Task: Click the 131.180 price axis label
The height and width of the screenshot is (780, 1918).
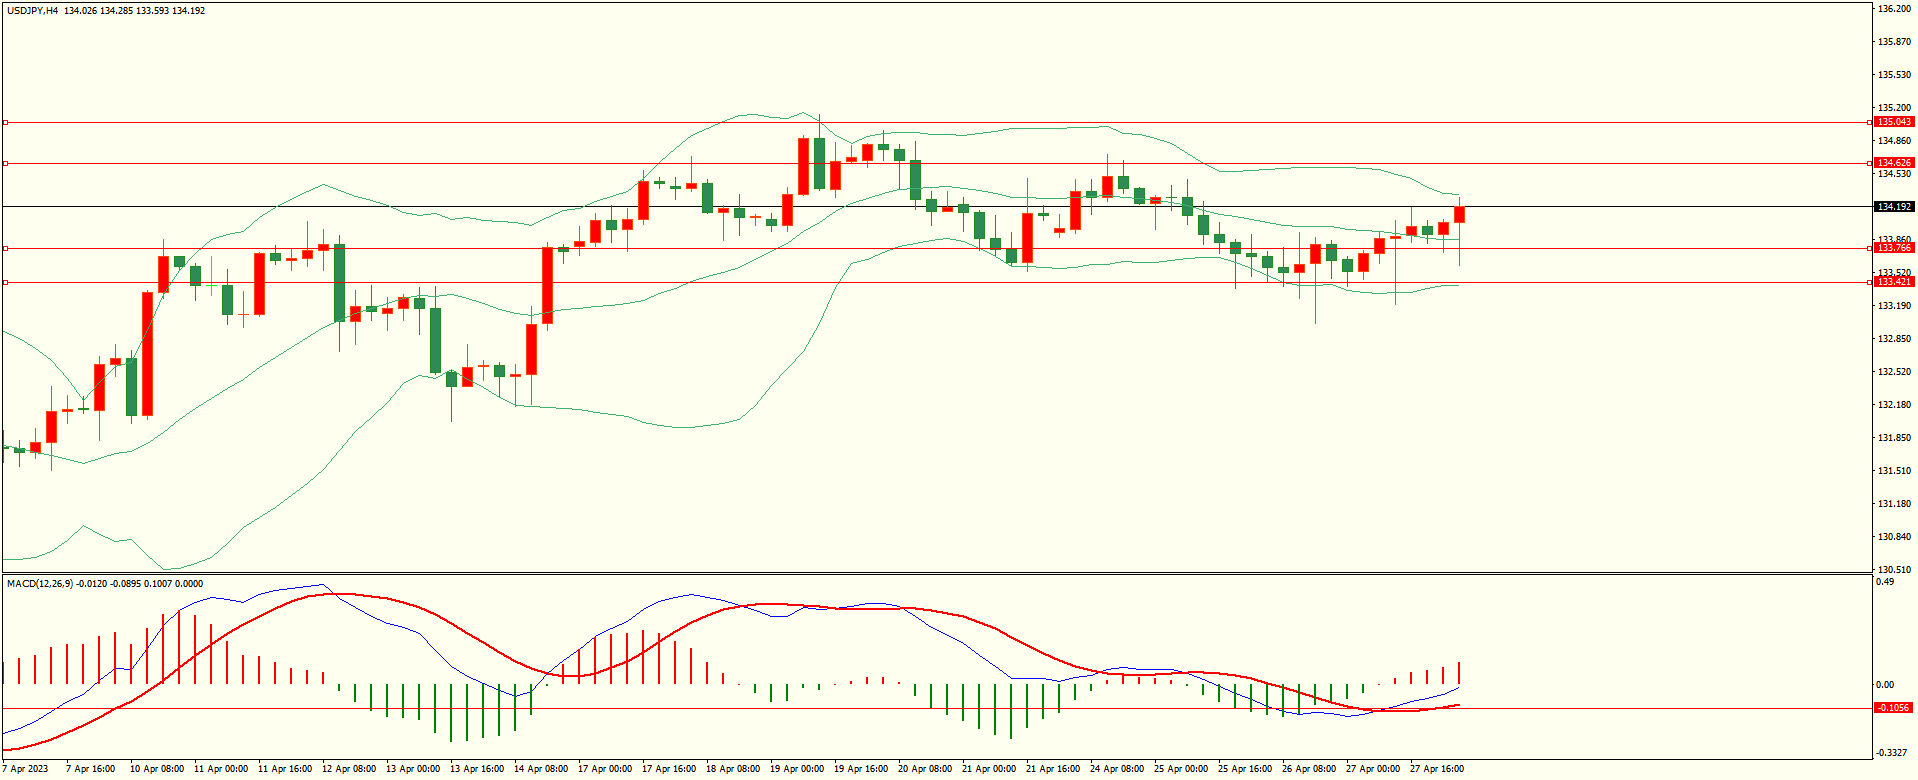Action: tap(1894, 504)
